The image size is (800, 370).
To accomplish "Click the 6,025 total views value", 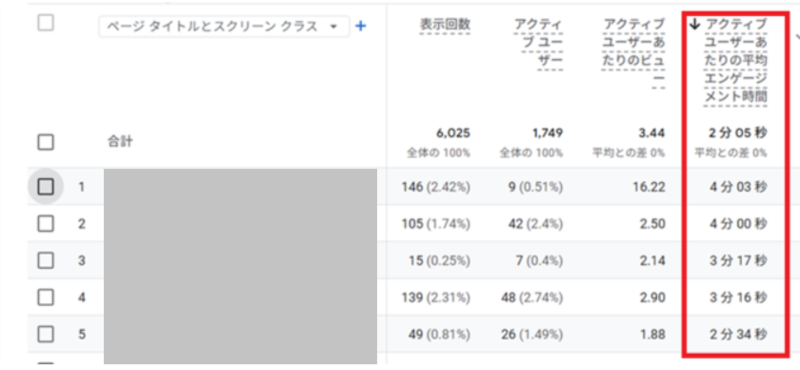I will coord(453,133).
